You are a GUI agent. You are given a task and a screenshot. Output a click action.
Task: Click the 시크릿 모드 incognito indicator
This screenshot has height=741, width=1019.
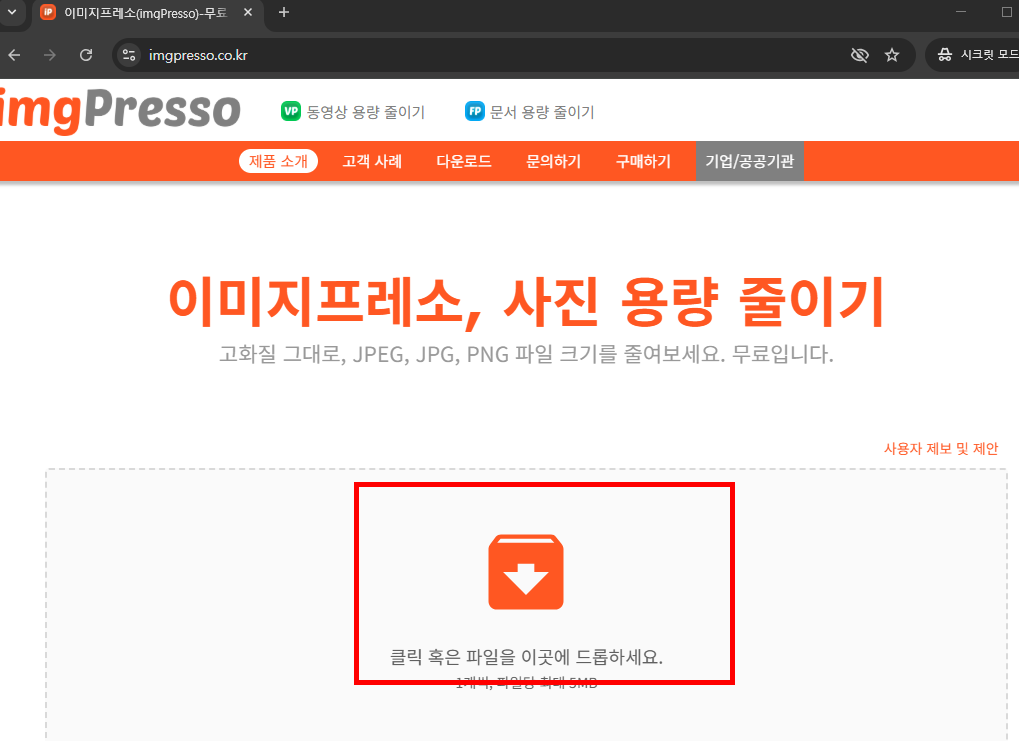975,55
